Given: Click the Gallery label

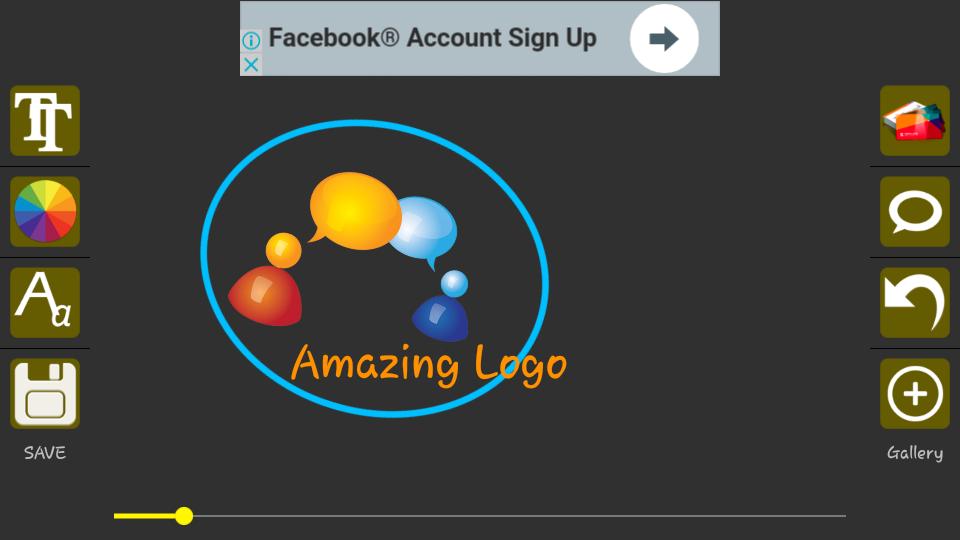Looking at the screenshot, I should pyautogui.click(x=915, y=453).
